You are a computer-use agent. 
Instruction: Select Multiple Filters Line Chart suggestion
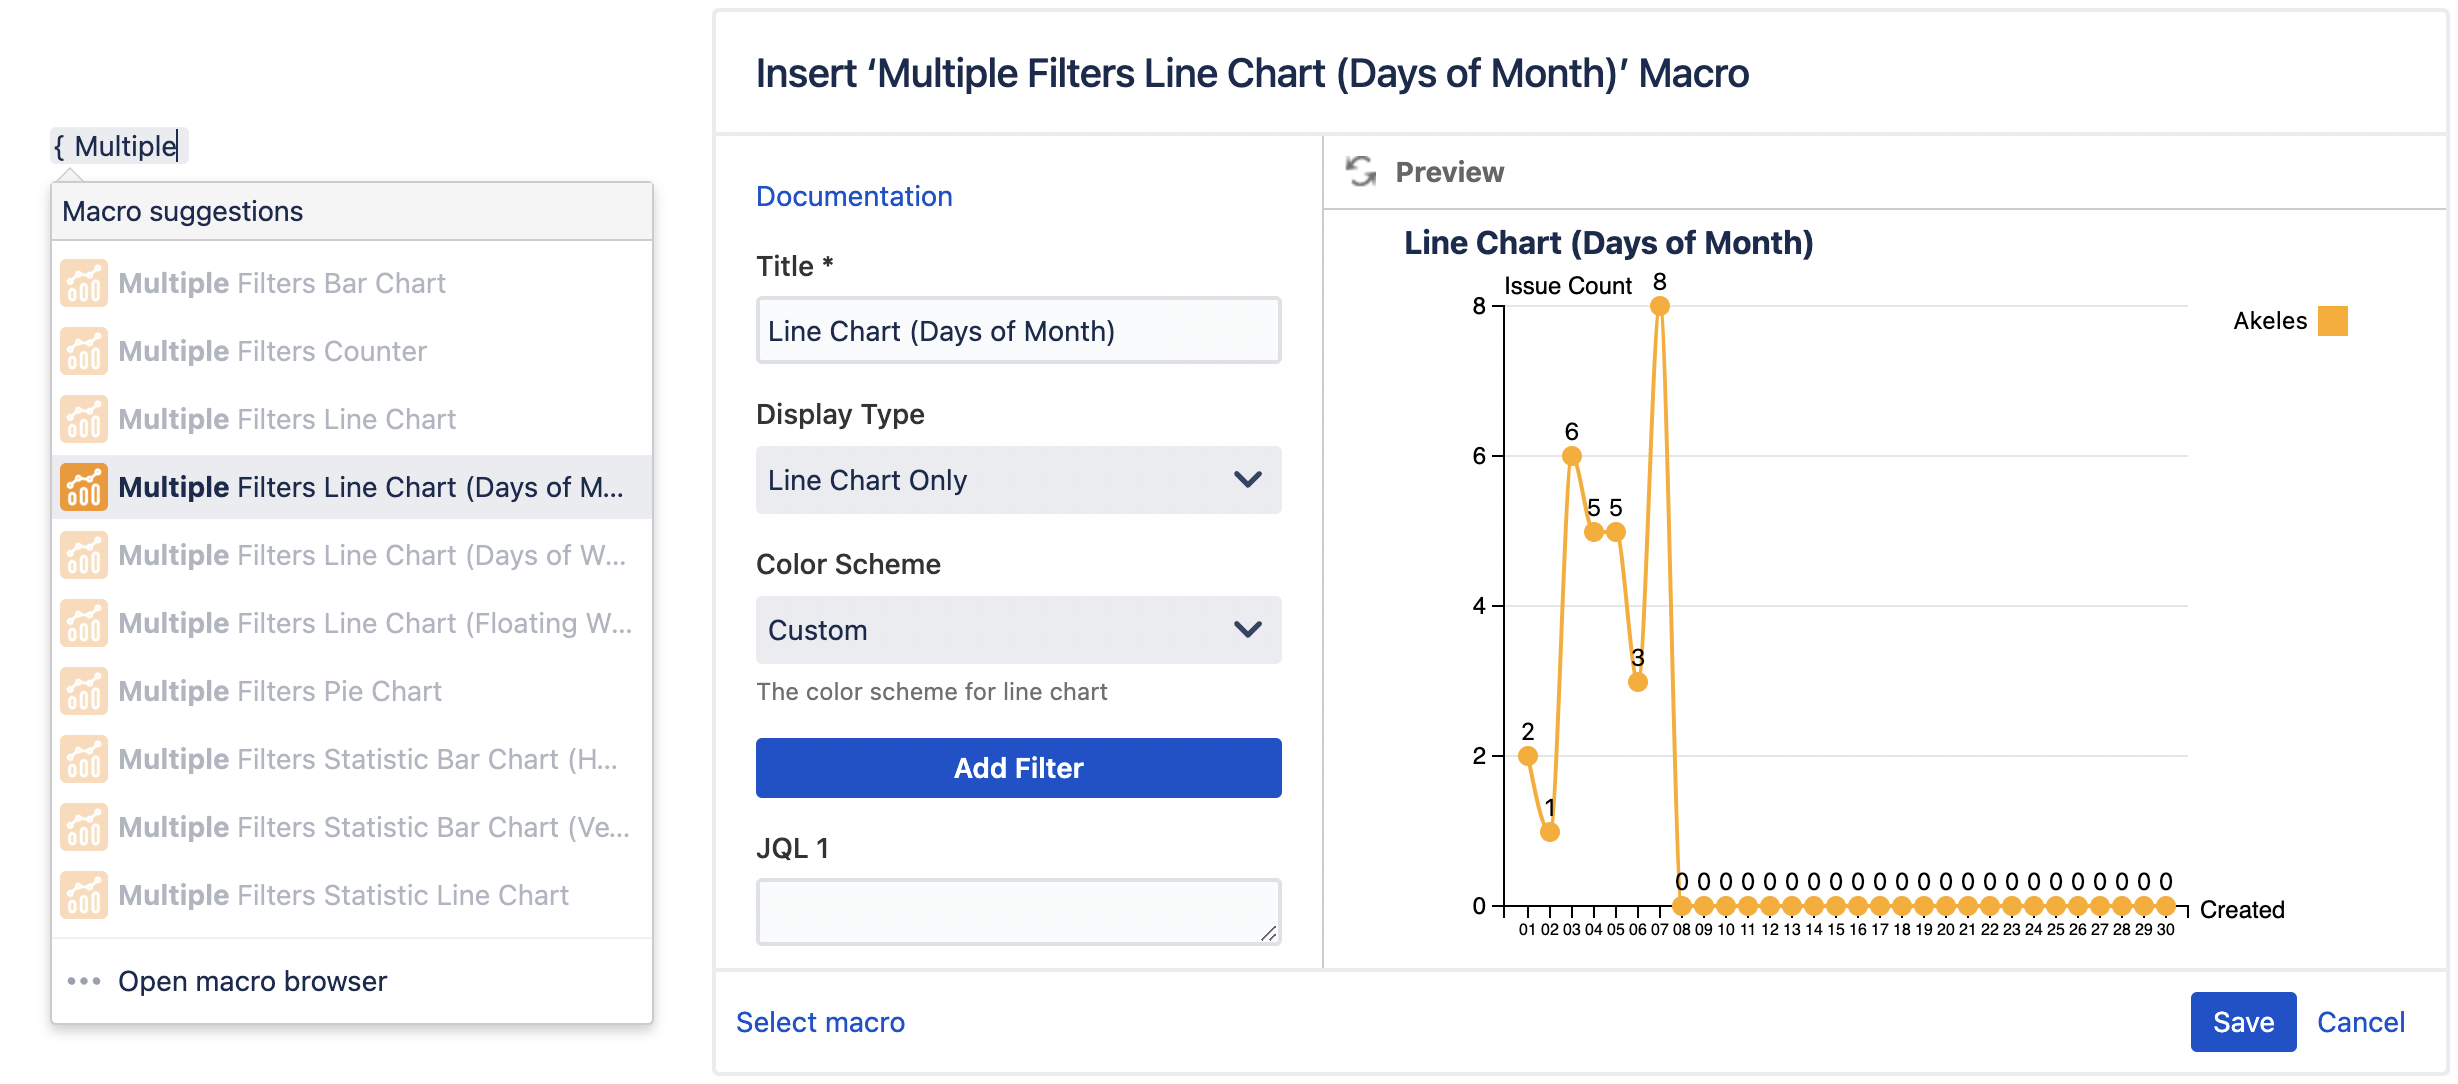tap(287, 419)
